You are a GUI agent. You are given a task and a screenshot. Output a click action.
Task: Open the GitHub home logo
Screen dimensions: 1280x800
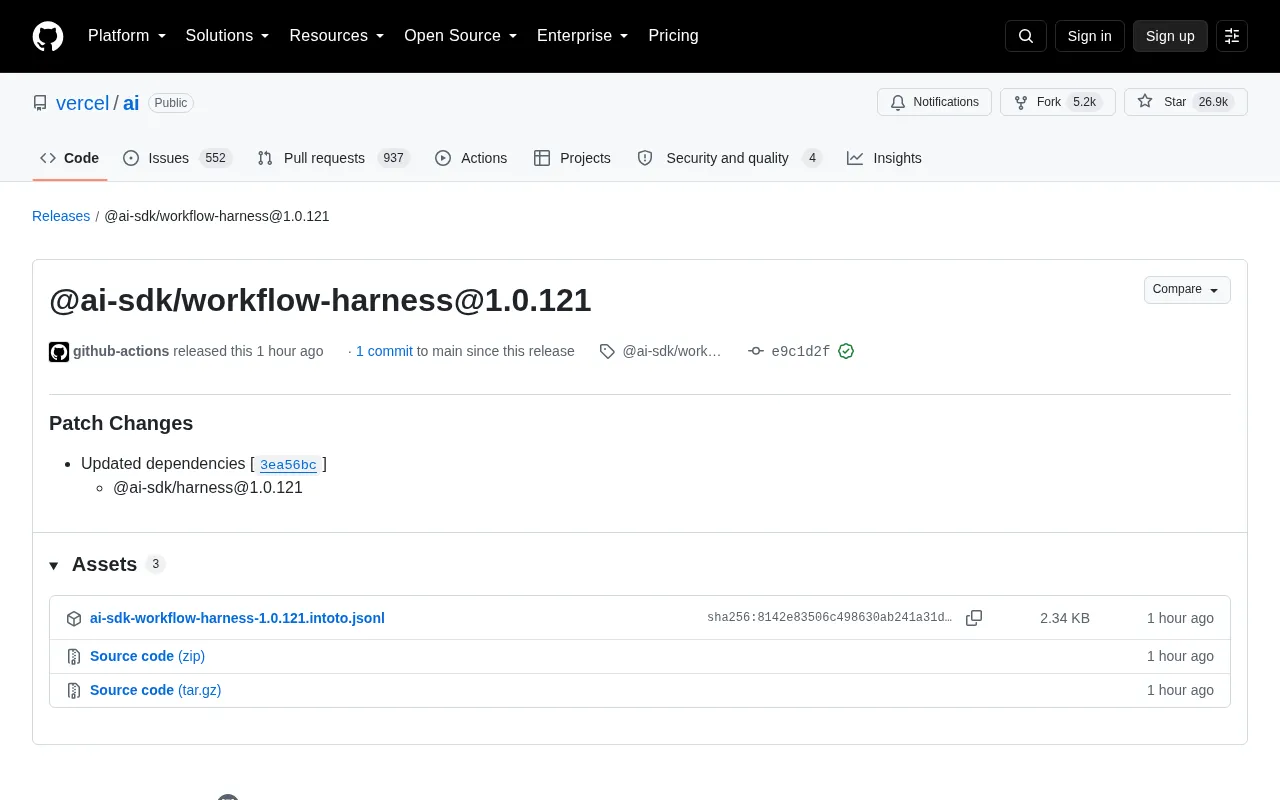coord(48,36)
